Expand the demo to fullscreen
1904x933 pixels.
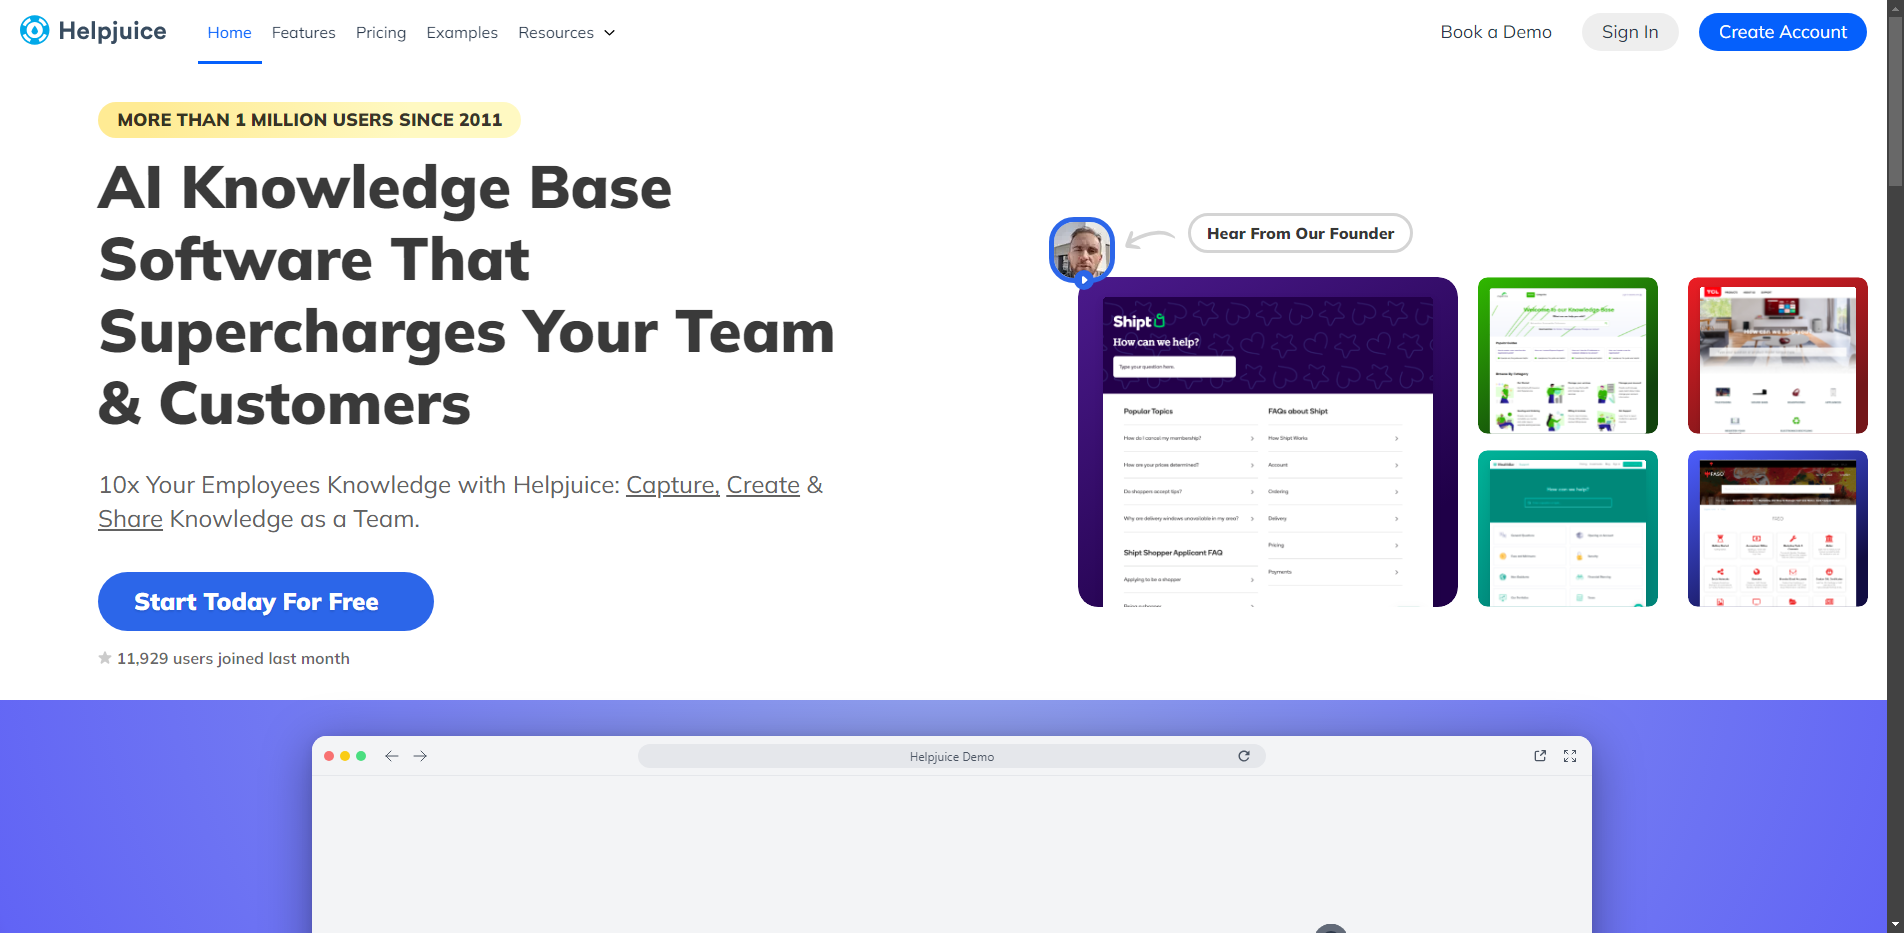point(1570,756)
